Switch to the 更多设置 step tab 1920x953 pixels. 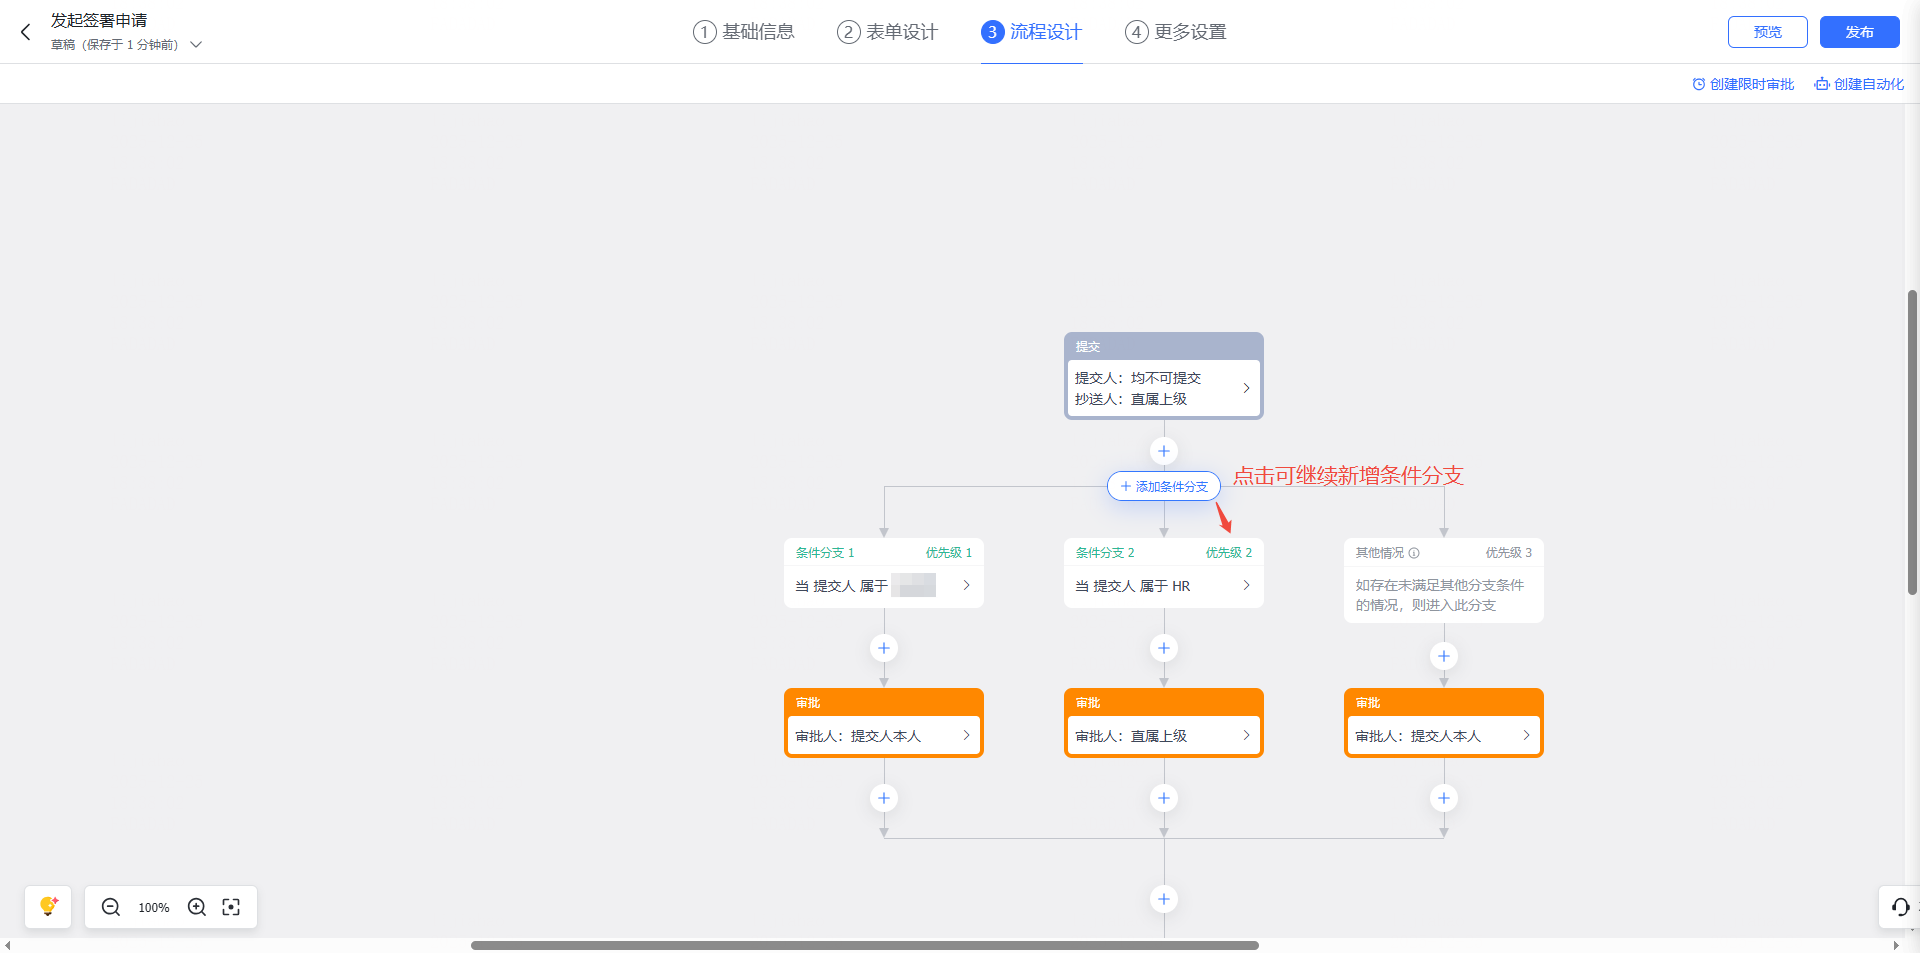click(x=1176, y=32)
